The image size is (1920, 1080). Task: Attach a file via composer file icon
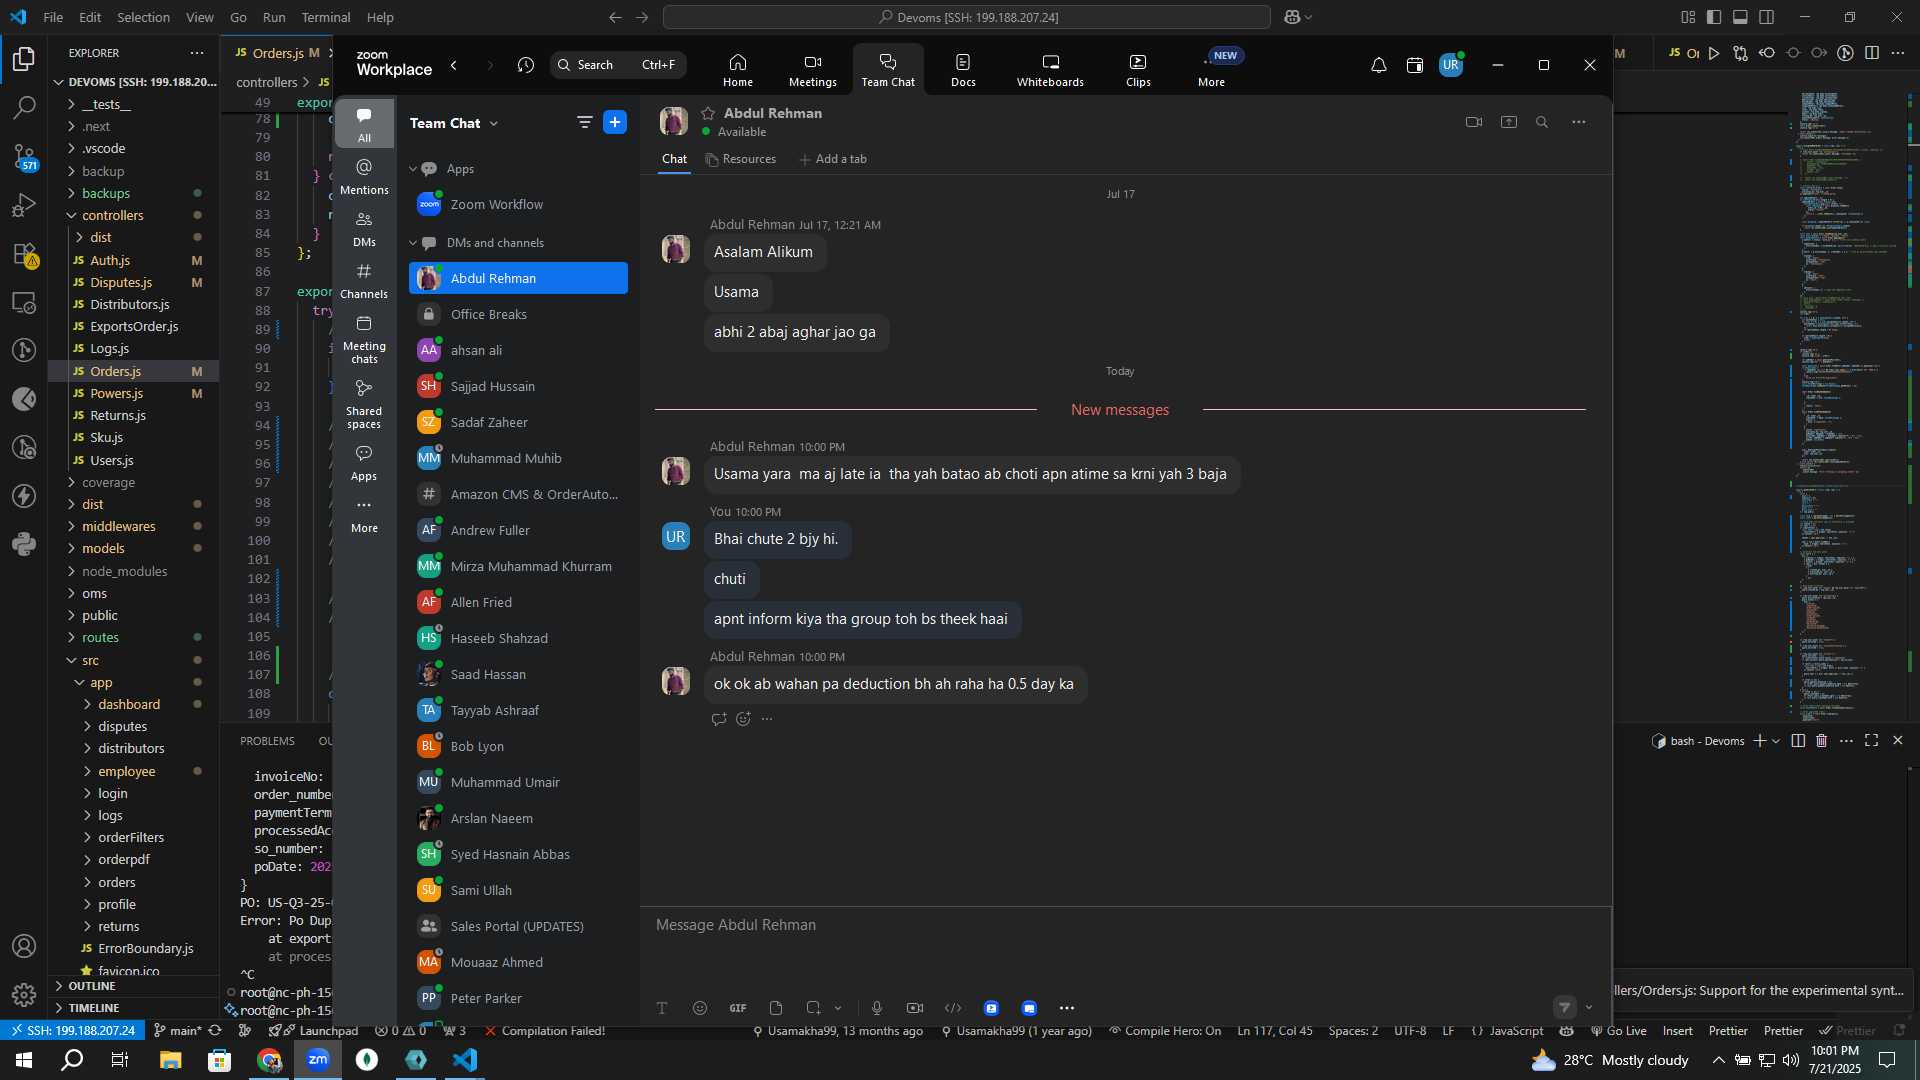point(776,1008)
